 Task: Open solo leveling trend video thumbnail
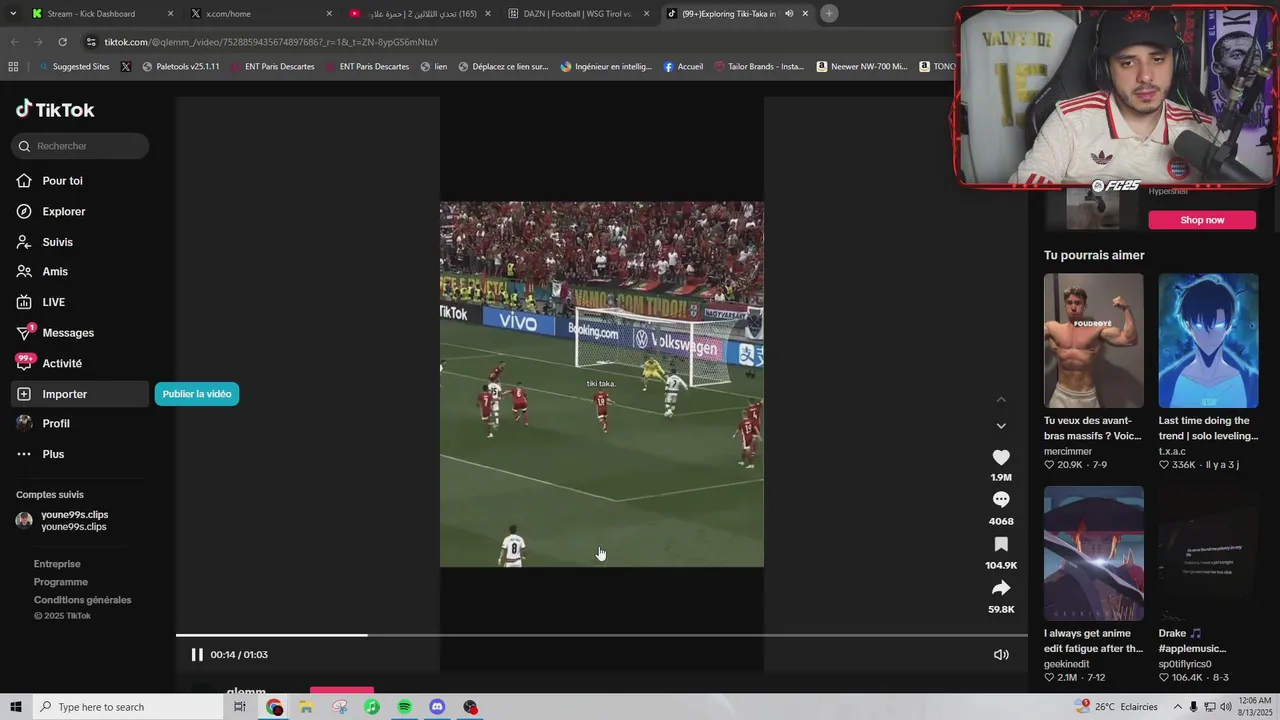pyautogui.click(x=1208, y=340)
